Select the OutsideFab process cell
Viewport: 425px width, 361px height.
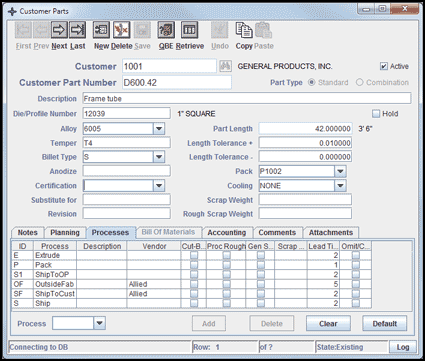(55, 284)
